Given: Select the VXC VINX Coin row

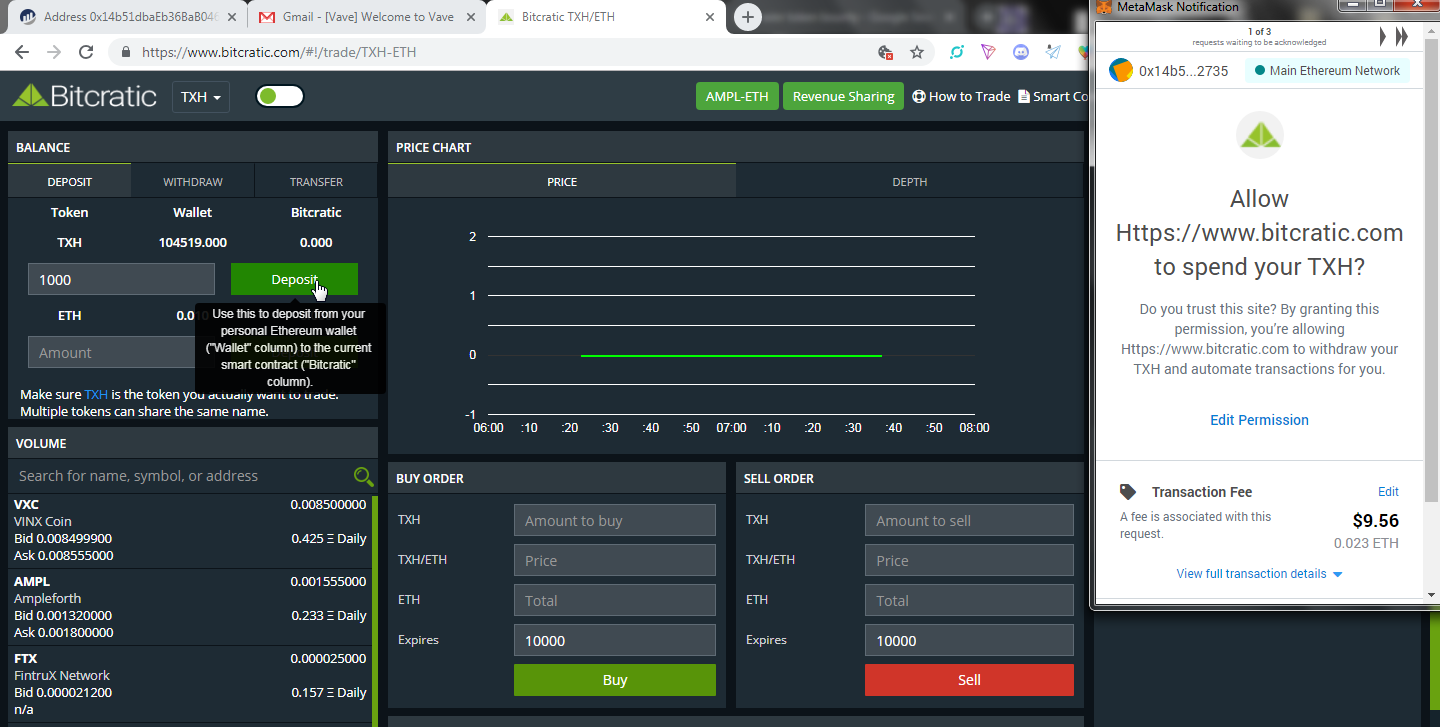Looking at the screenshot, I should coord(190,530).
